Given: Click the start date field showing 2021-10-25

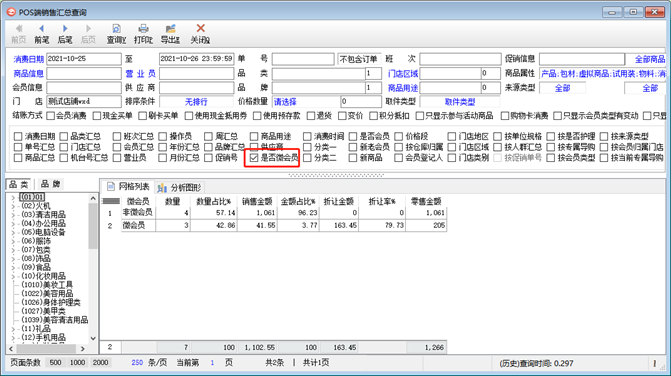Looking at the screenshot, I should (84, 59).
